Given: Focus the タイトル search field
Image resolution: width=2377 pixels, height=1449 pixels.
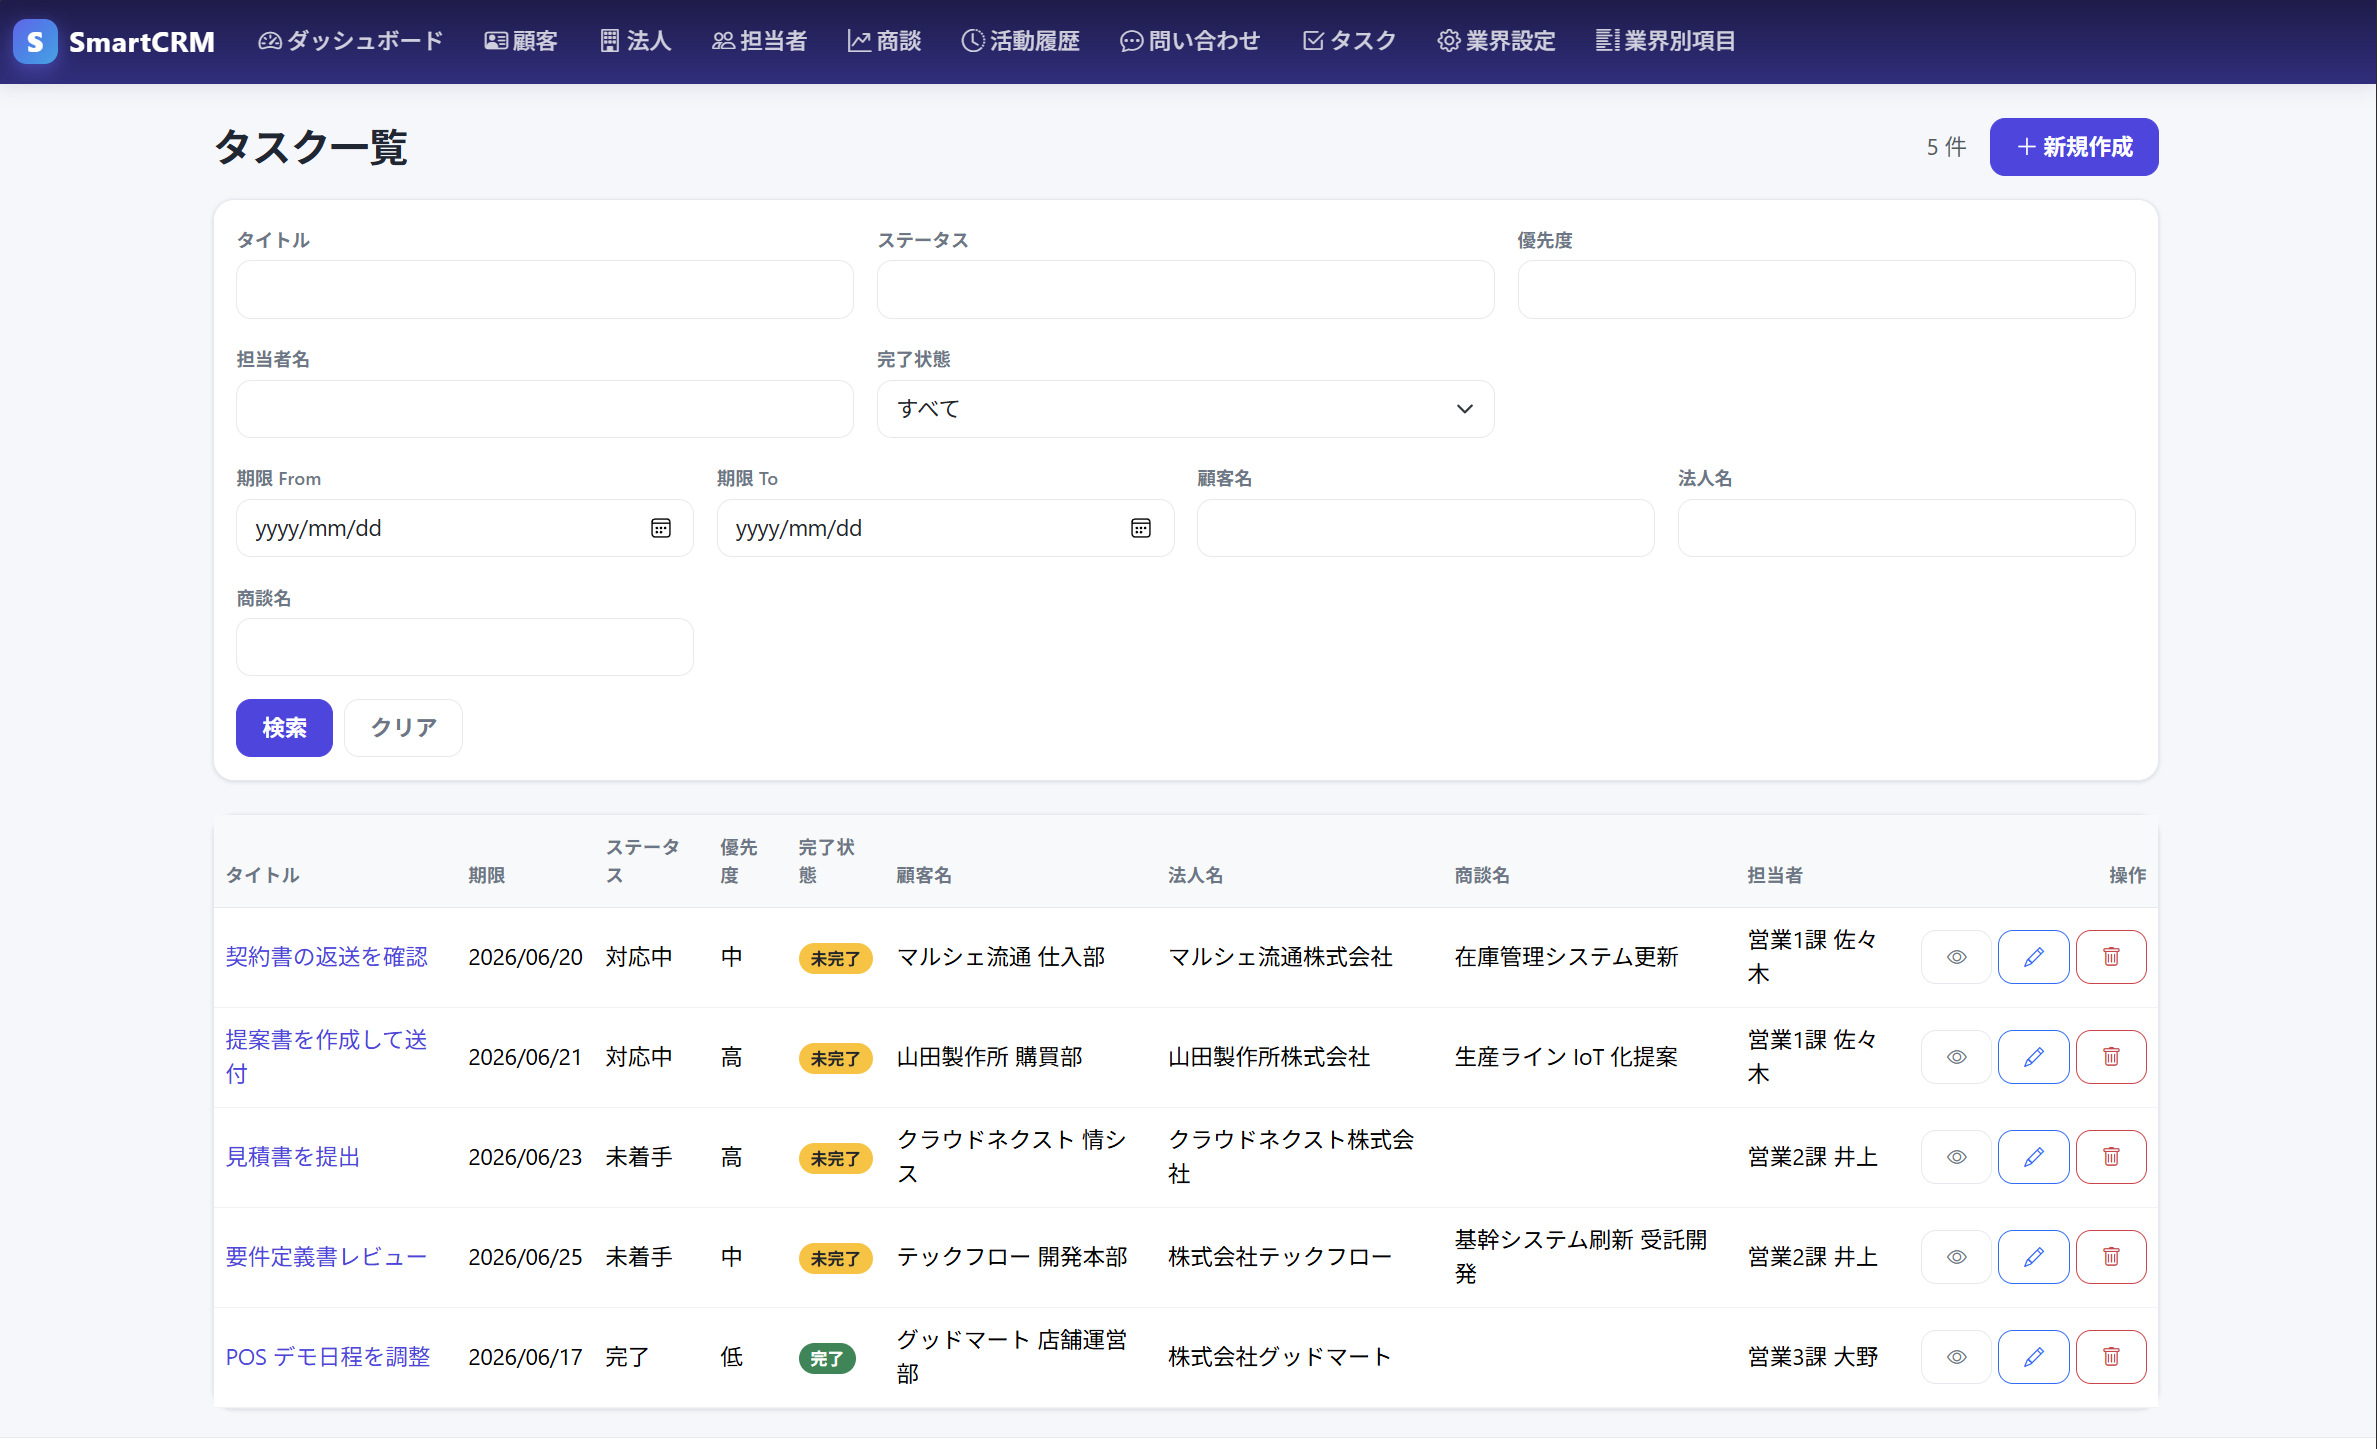Looking at the screenshot, I should (x=544, y=290).
